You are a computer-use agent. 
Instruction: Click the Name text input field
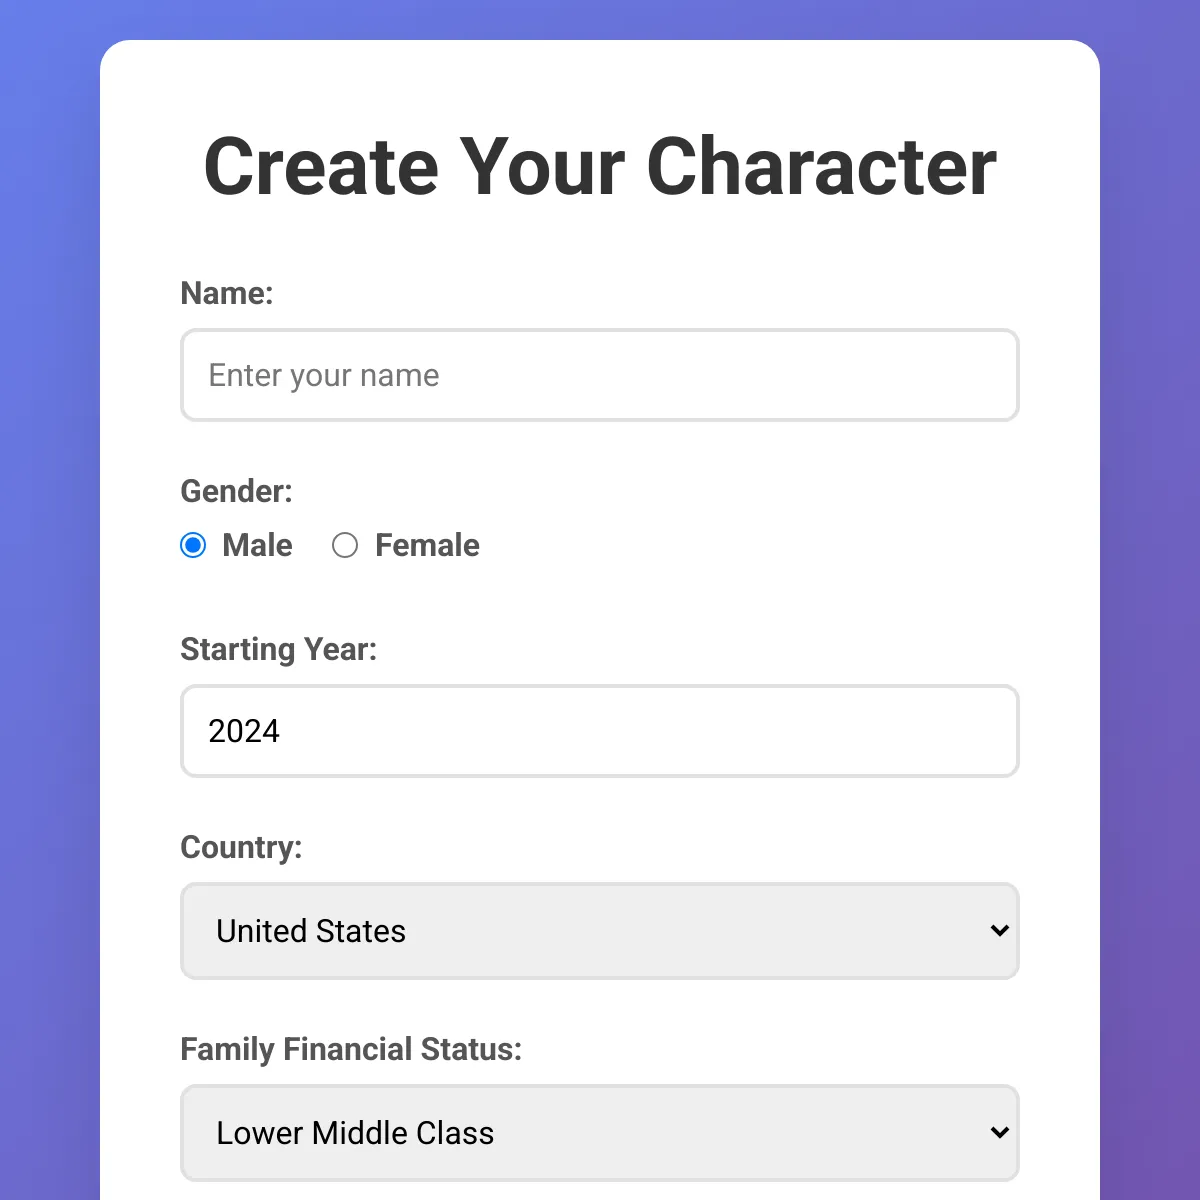click(600, 376)
